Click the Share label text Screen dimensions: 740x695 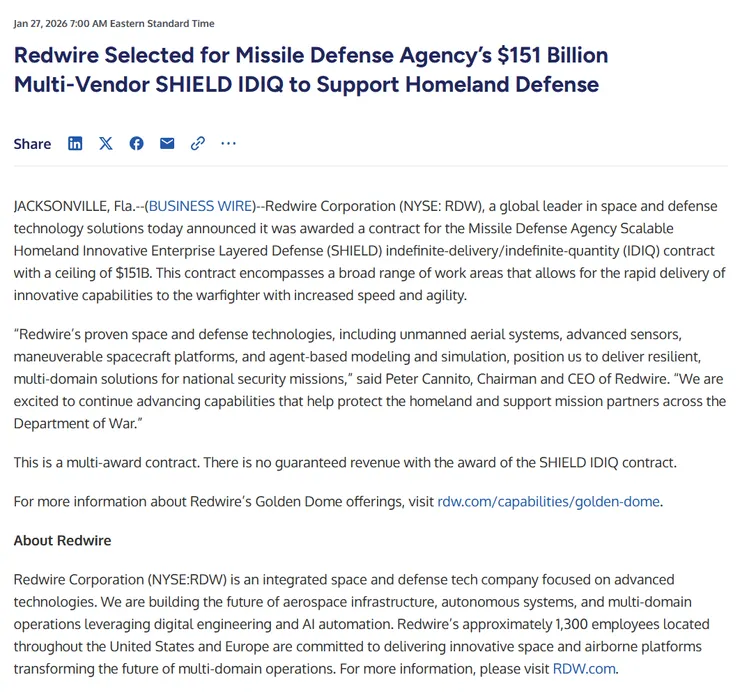click(32, 144)
